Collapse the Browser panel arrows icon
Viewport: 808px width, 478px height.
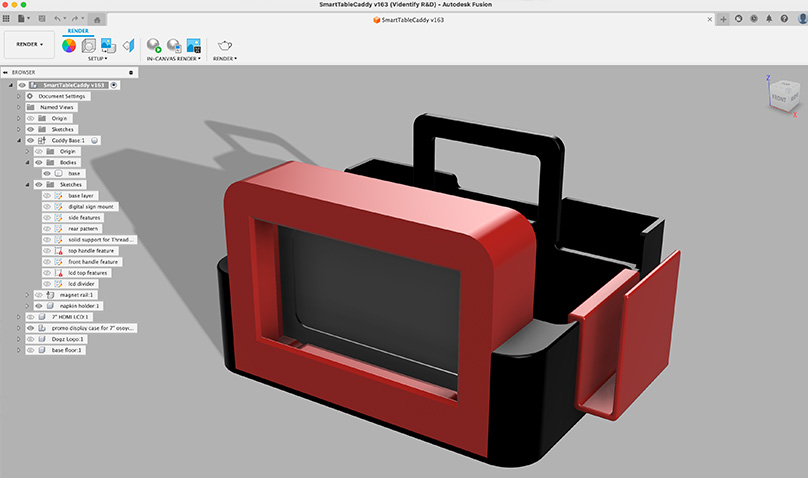click(x=5, y=73)
